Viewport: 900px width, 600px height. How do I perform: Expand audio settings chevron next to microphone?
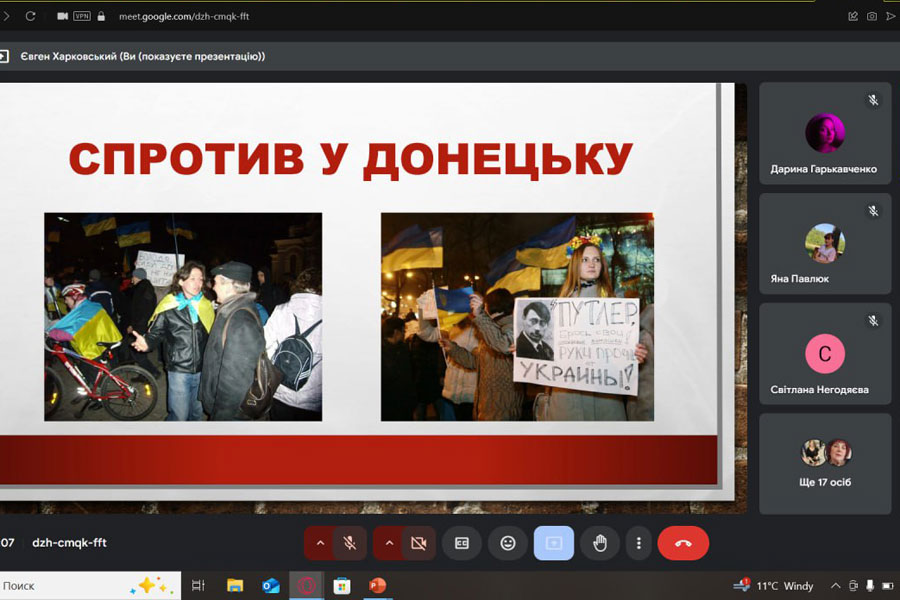(x=320, y=543)
